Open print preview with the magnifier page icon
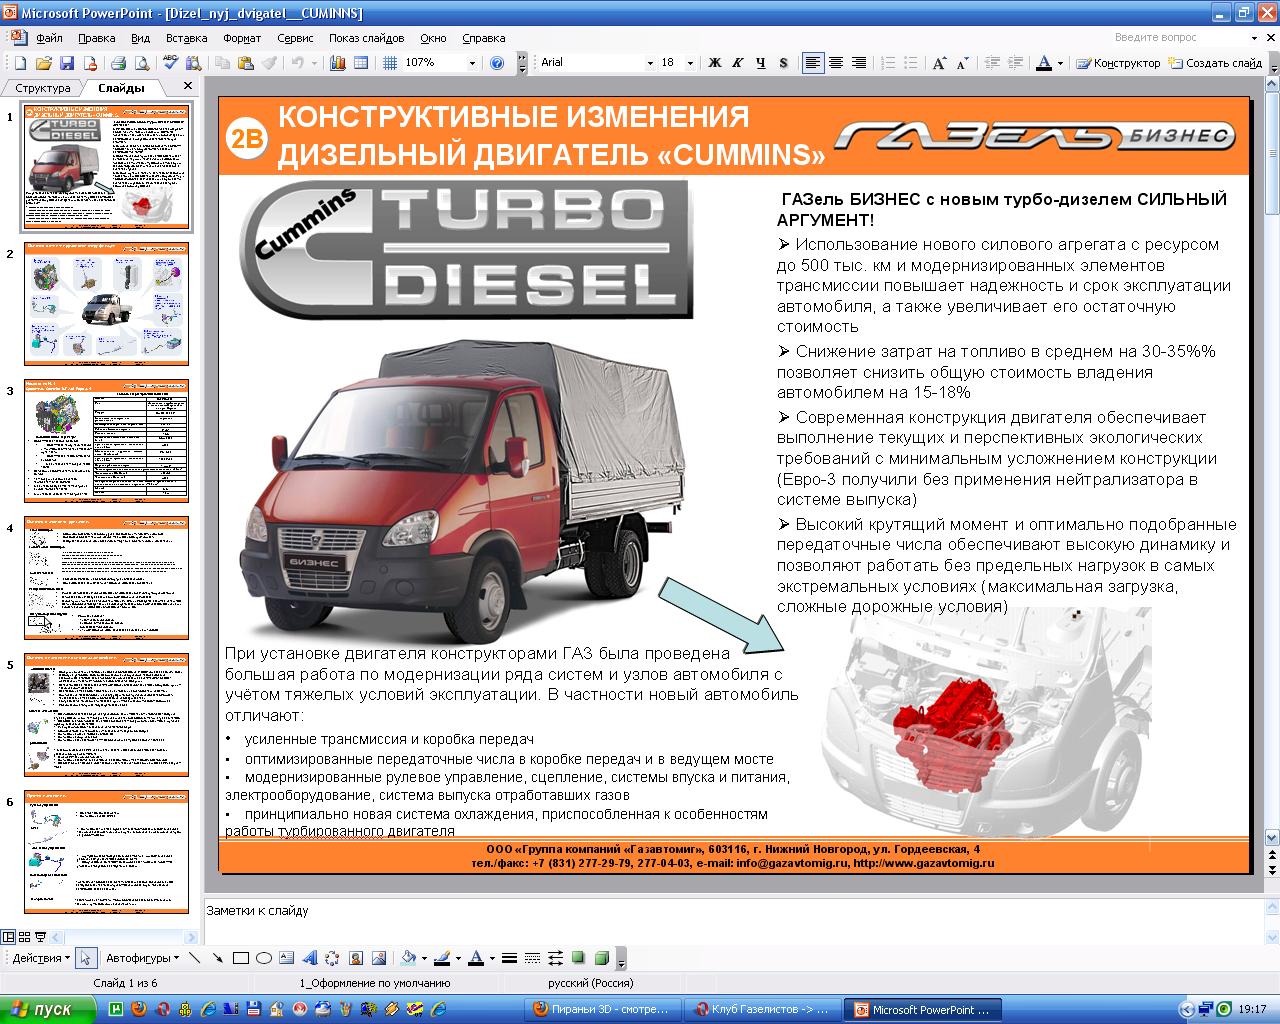Image resolution: width=1280 pixels, height=1024 pixels. coord(142,63)
